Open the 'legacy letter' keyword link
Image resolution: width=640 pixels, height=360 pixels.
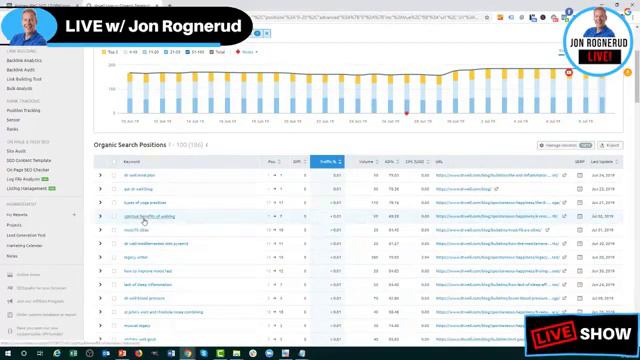[x=136, y=257]
